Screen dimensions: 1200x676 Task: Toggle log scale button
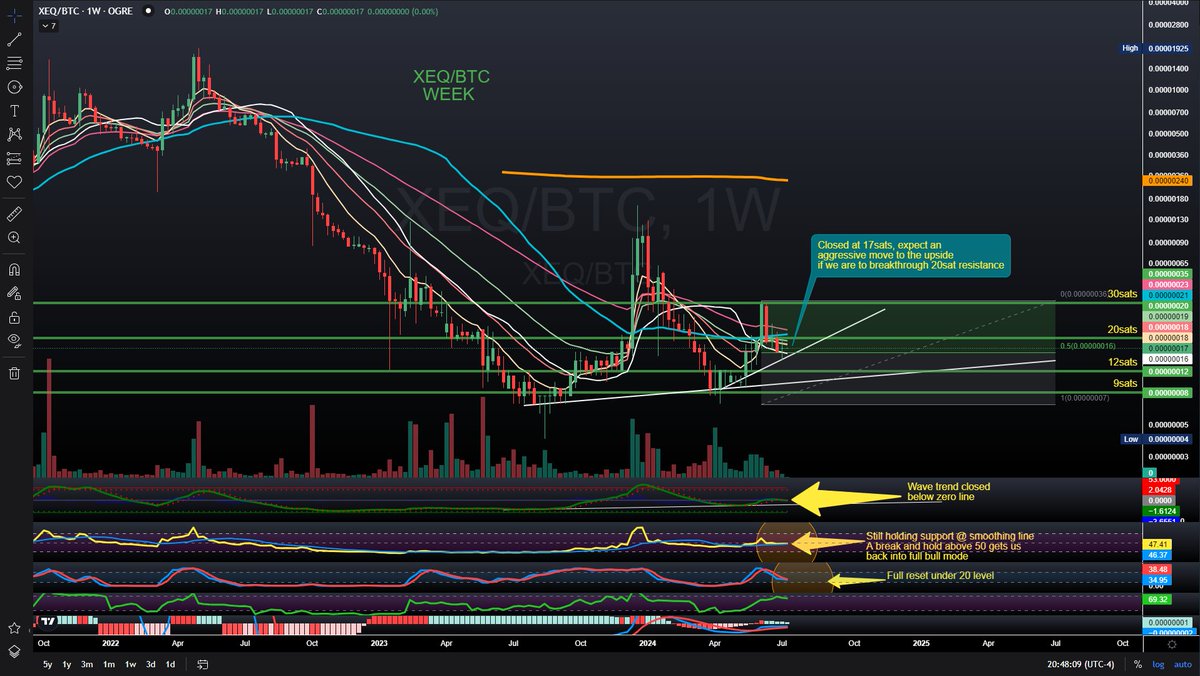tap(1158, 665)
